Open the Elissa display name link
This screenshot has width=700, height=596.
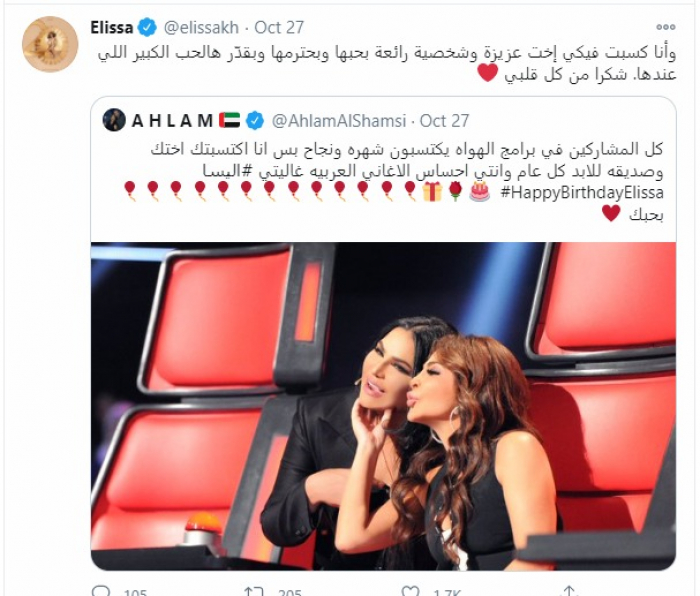[x=112, y=28]
